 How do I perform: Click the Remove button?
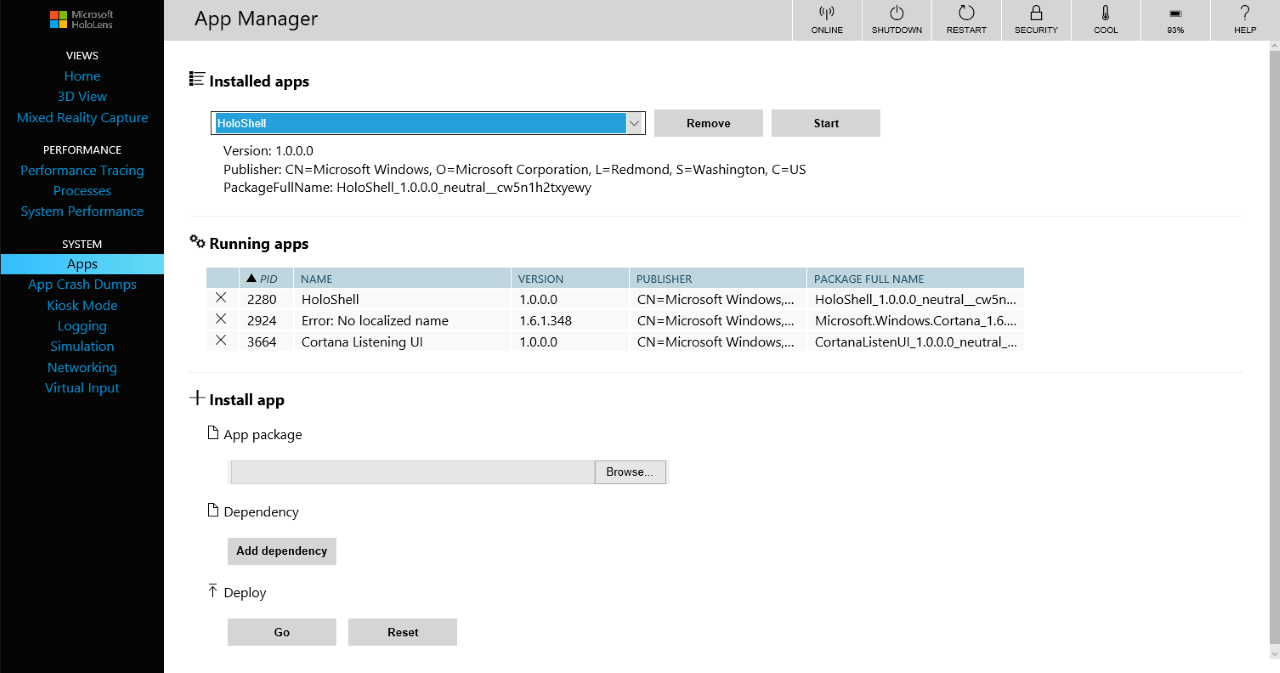708,123
